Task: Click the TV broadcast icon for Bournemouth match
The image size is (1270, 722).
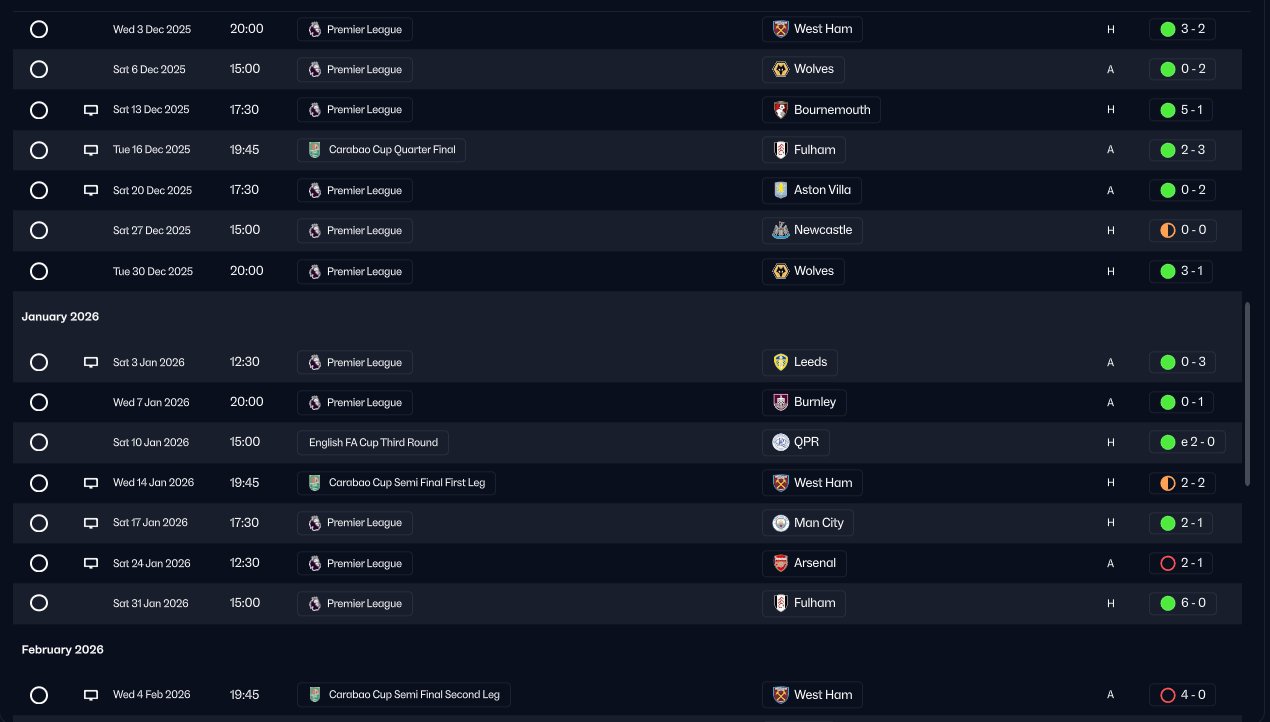Action: (91, 110)
